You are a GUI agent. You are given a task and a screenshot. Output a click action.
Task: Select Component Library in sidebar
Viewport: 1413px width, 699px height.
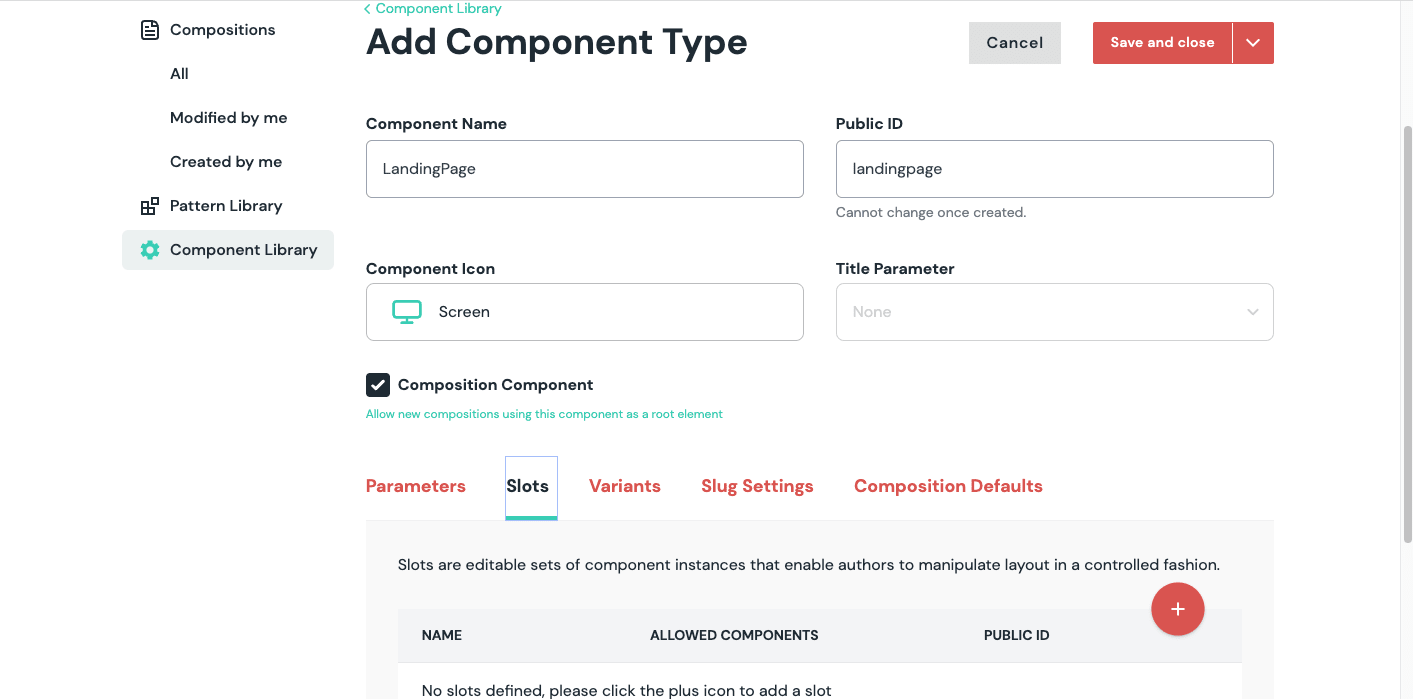(x=228, y=250)
